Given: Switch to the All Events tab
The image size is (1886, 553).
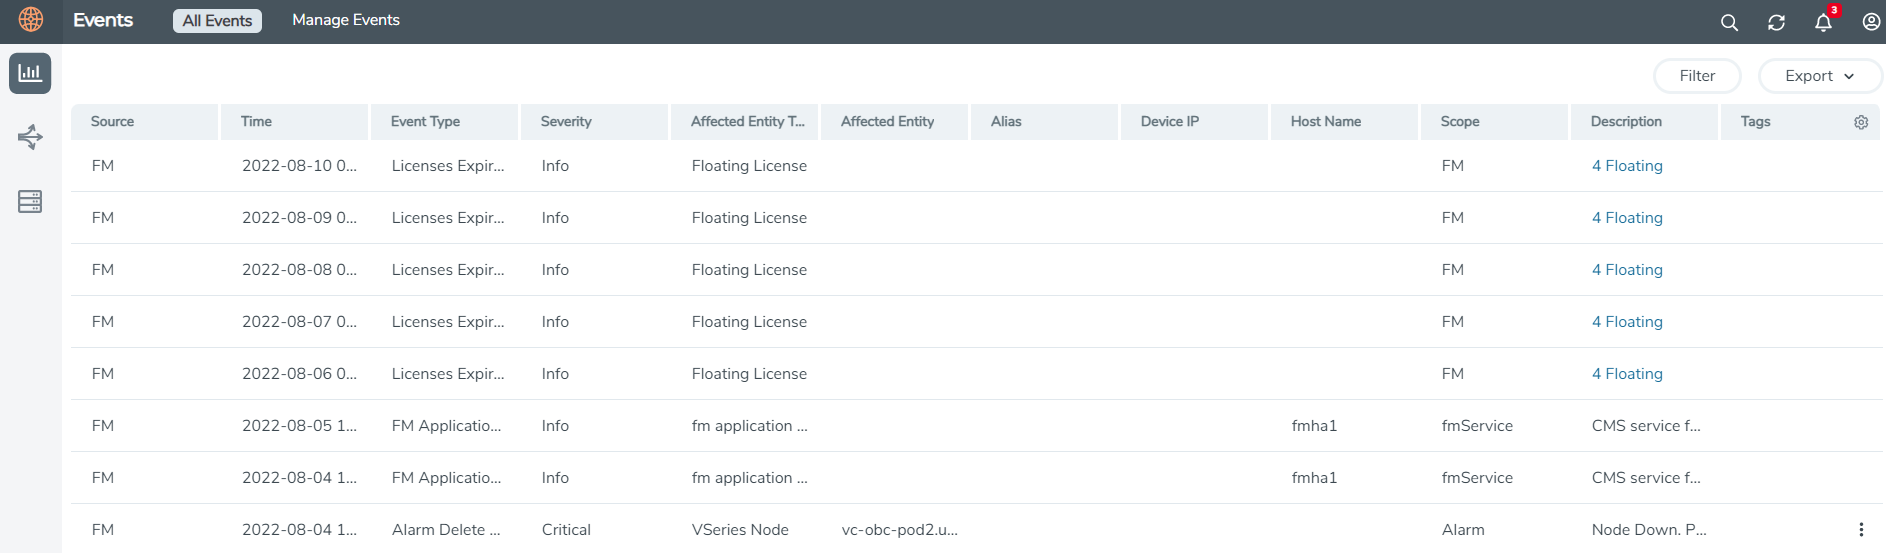Looking at the screenshot, I should click(x=217, y=21).
